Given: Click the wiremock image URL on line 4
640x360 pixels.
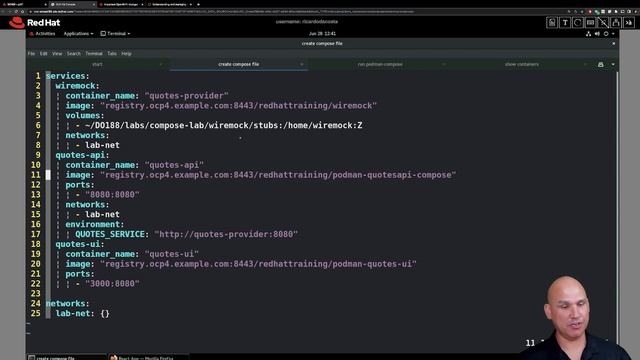Looking at the screenshot, I should pos(238,106).
